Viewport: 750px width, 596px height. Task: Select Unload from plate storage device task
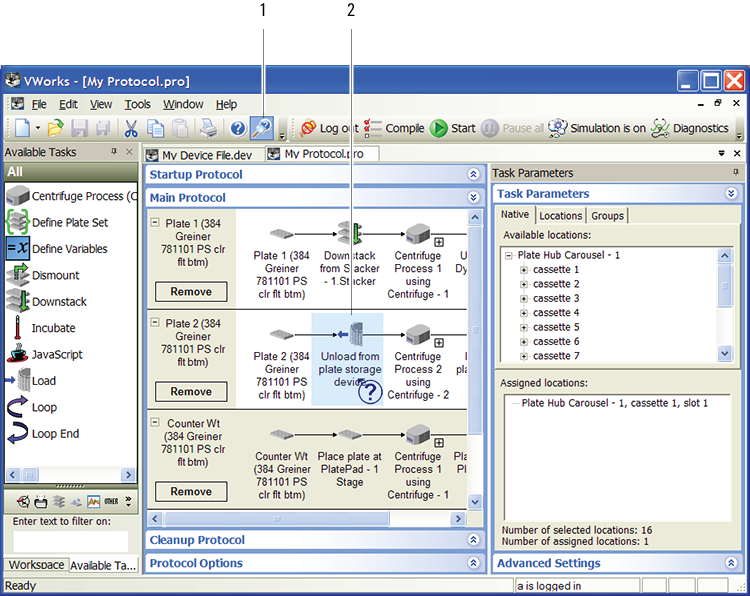pyautogui.click(x=347, y=359)
